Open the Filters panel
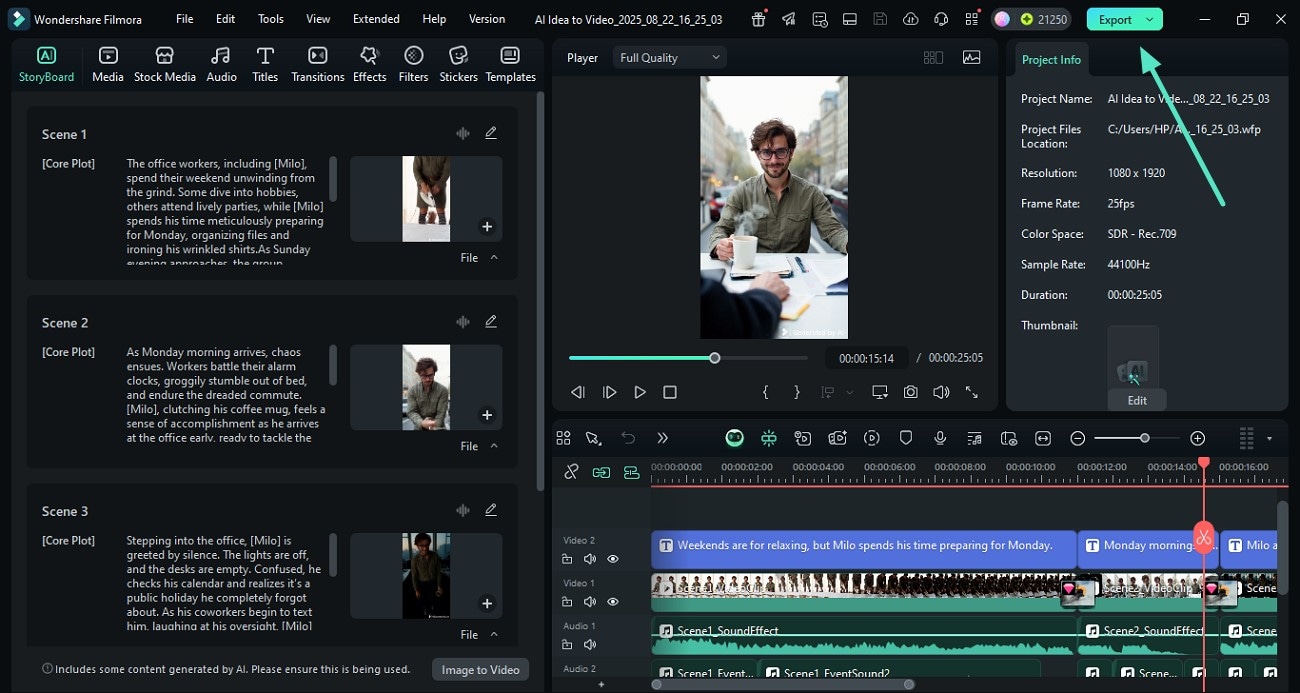 tap(413, 64)
